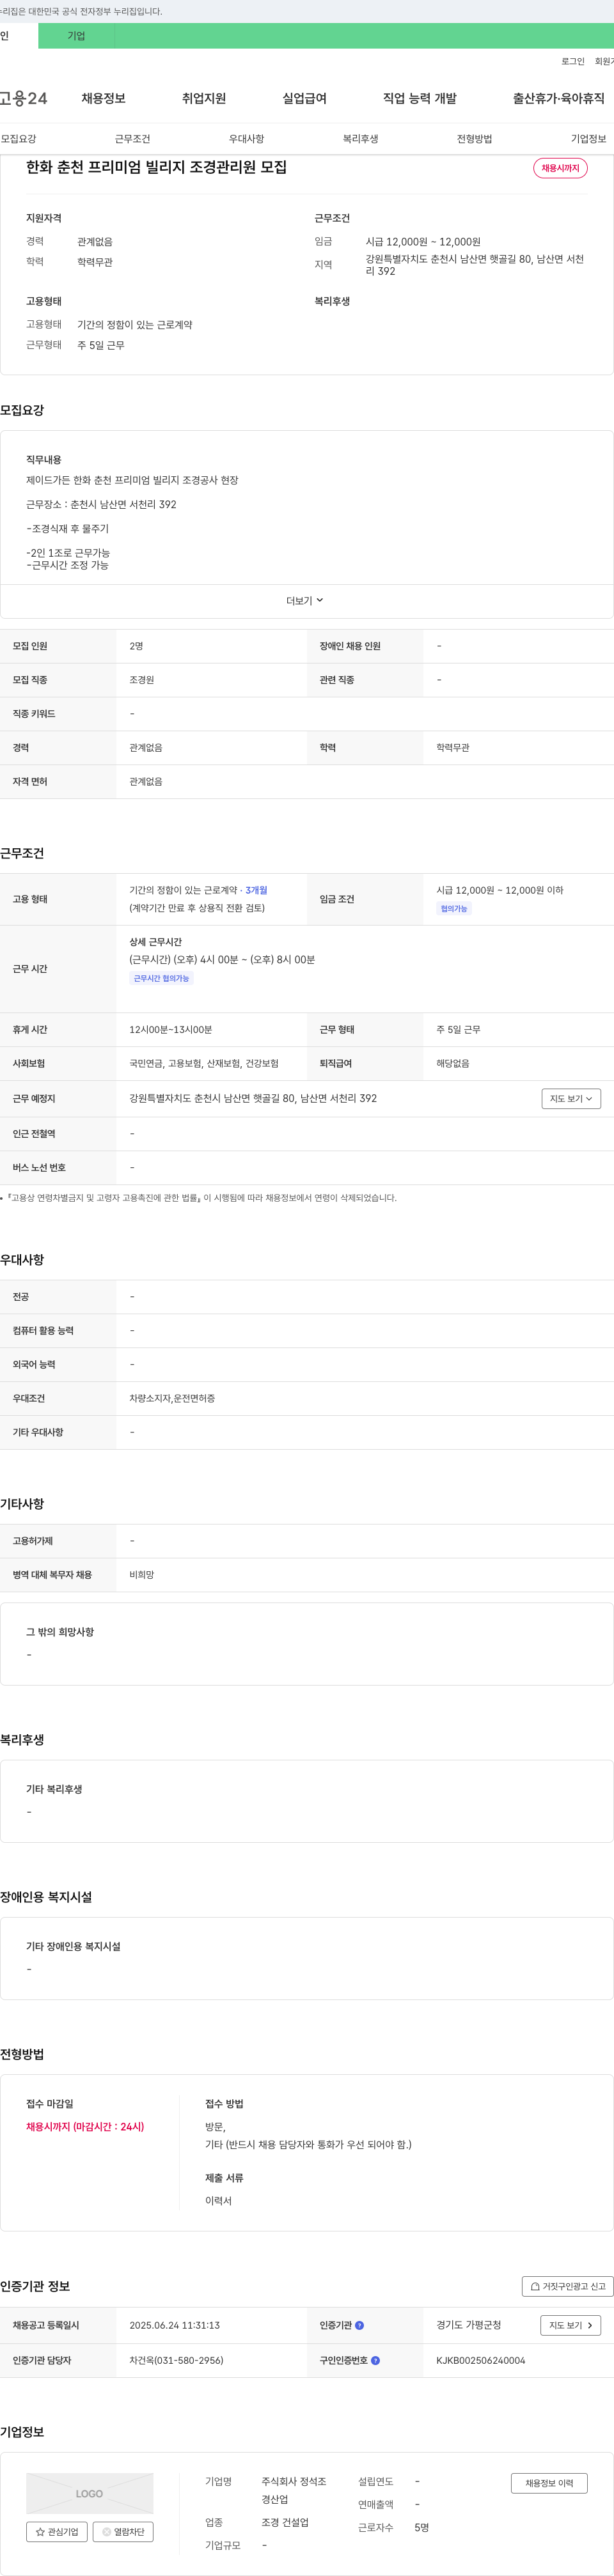This screenshot has width=614, height=2576.
Task: Click the help icon next to 인증기관
Action: tap(359, 2325)
